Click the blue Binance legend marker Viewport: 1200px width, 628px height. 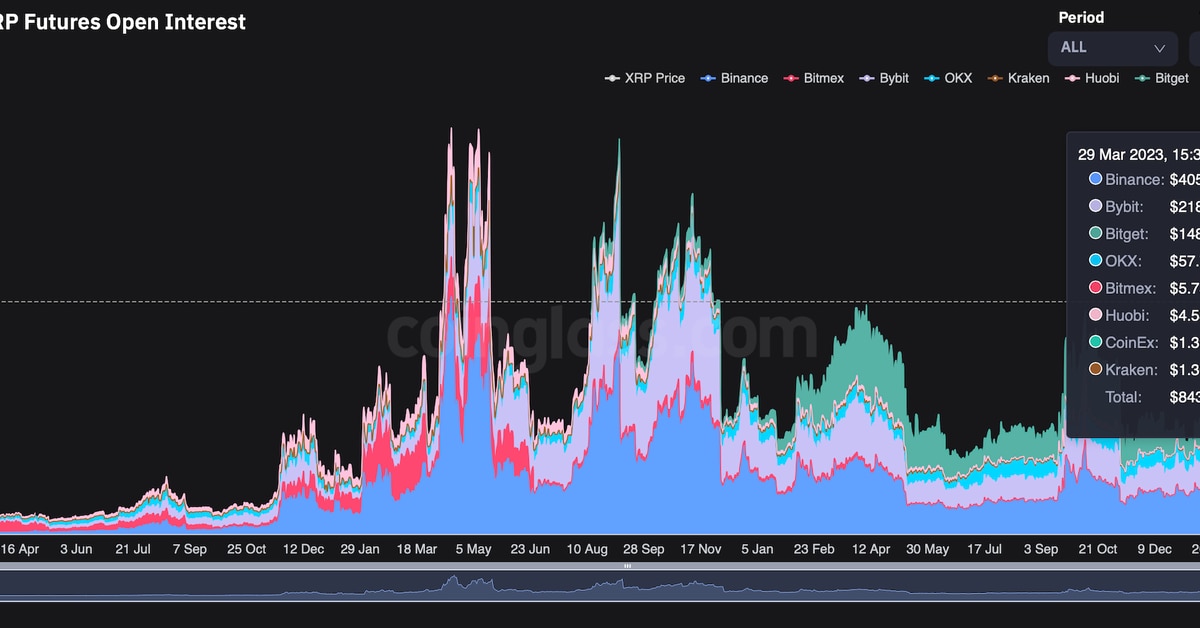[708, 78]
